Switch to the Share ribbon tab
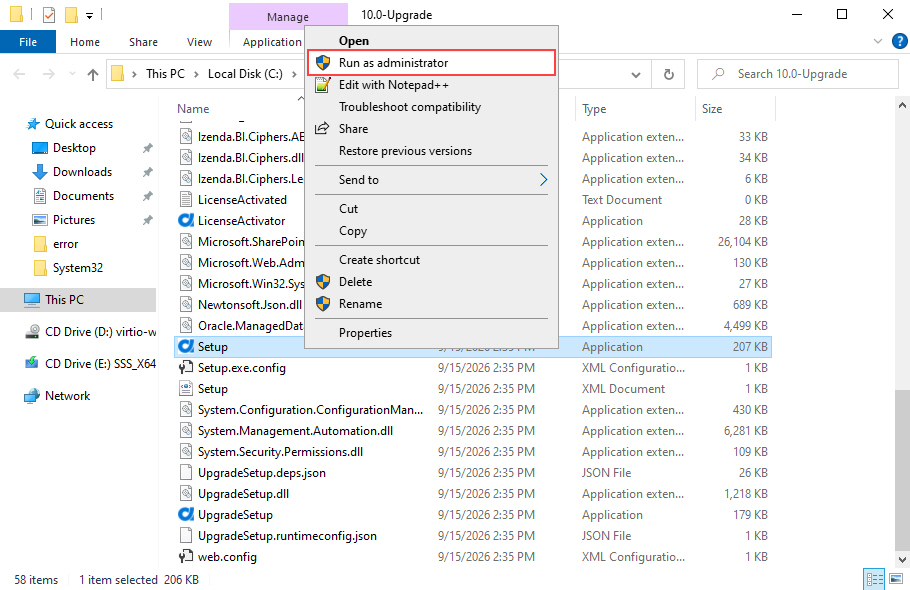The height and width of the screenshot is (590, 910). click(143, 42)
